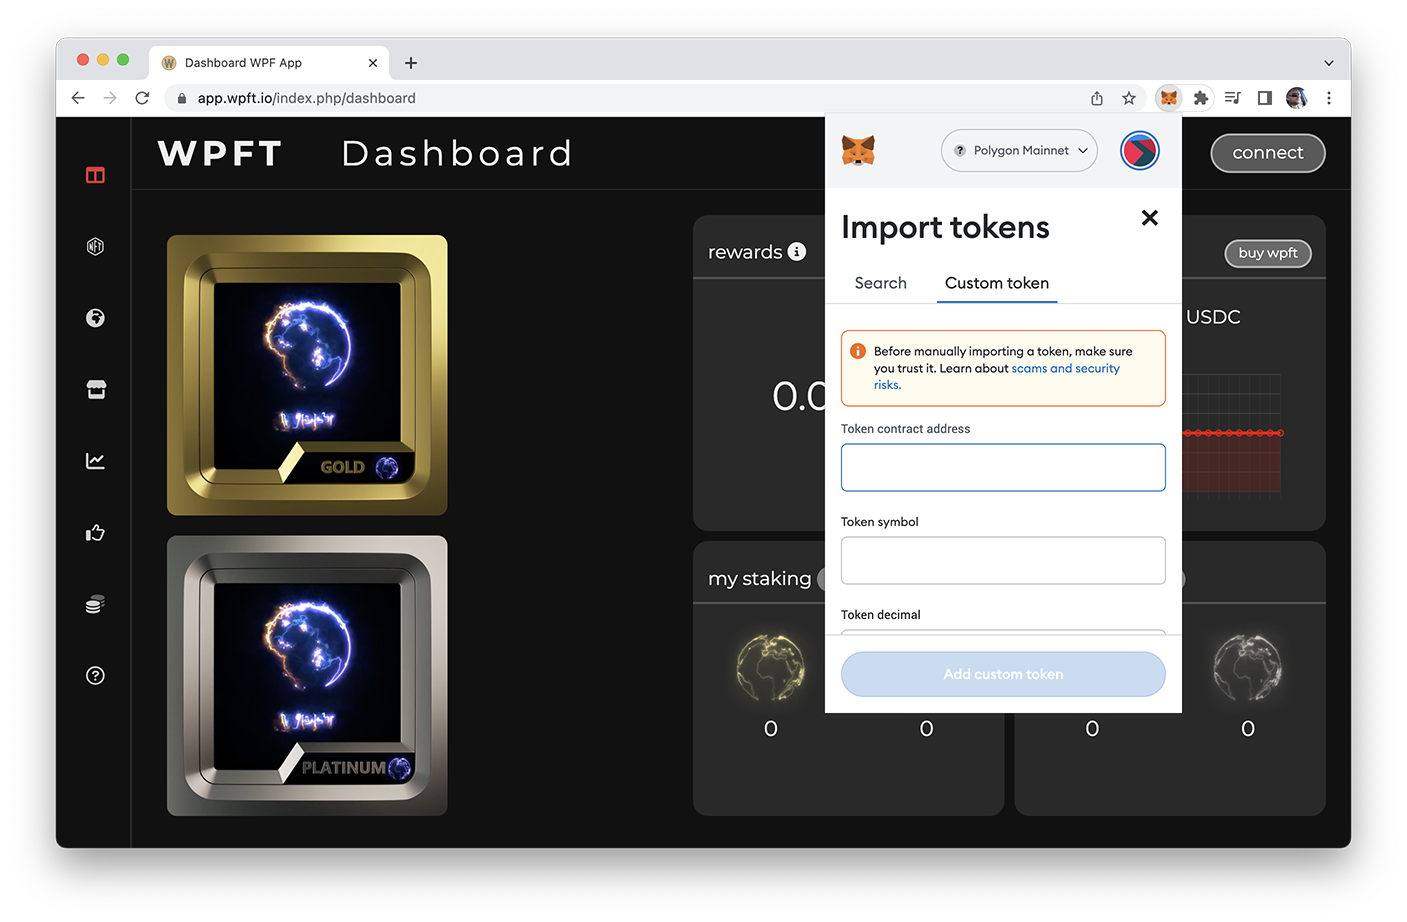This screenshot has height=922, width=1407.
Task: Click the share page icon in address bar
Action: [1097, 98]
